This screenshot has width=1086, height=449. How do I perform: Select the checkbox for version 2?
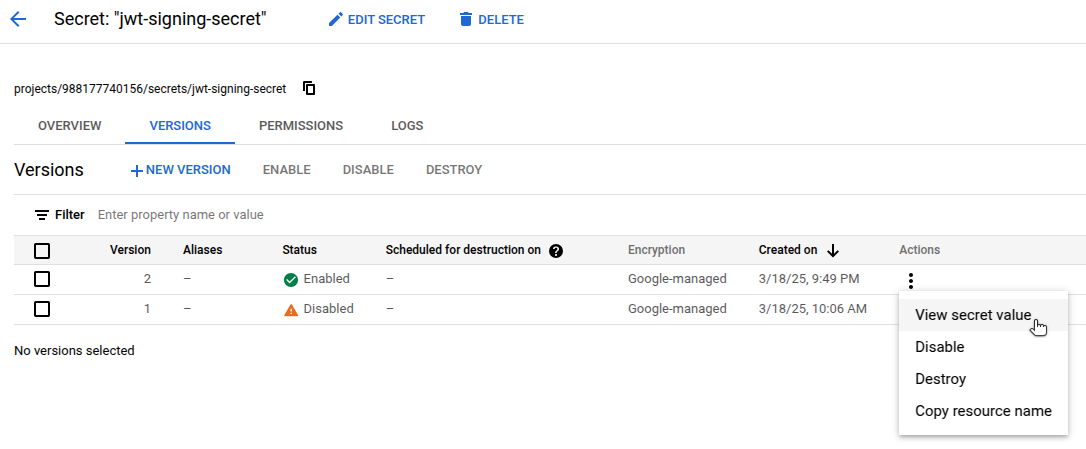tap(42, 279)
